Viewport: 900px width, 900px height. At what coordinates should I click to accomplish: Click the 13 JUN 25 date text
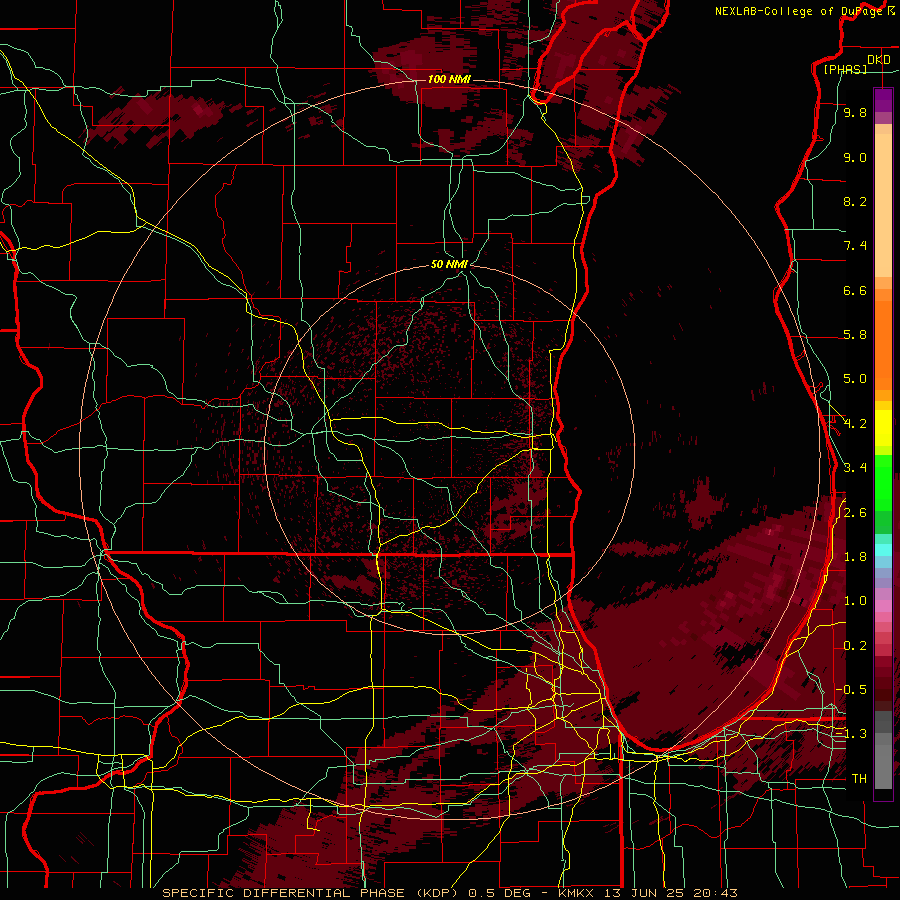coord(645,893)
